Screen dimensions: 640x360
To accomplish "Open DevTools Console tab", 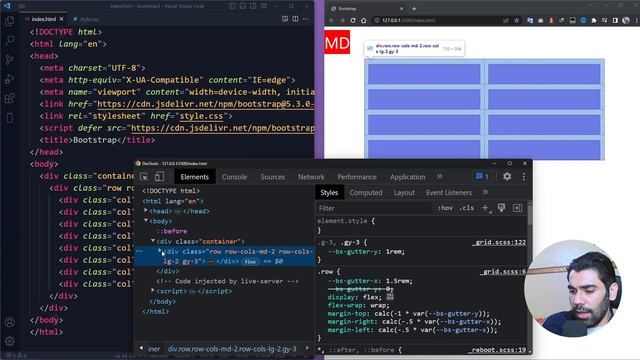I will tap(234, 177).
